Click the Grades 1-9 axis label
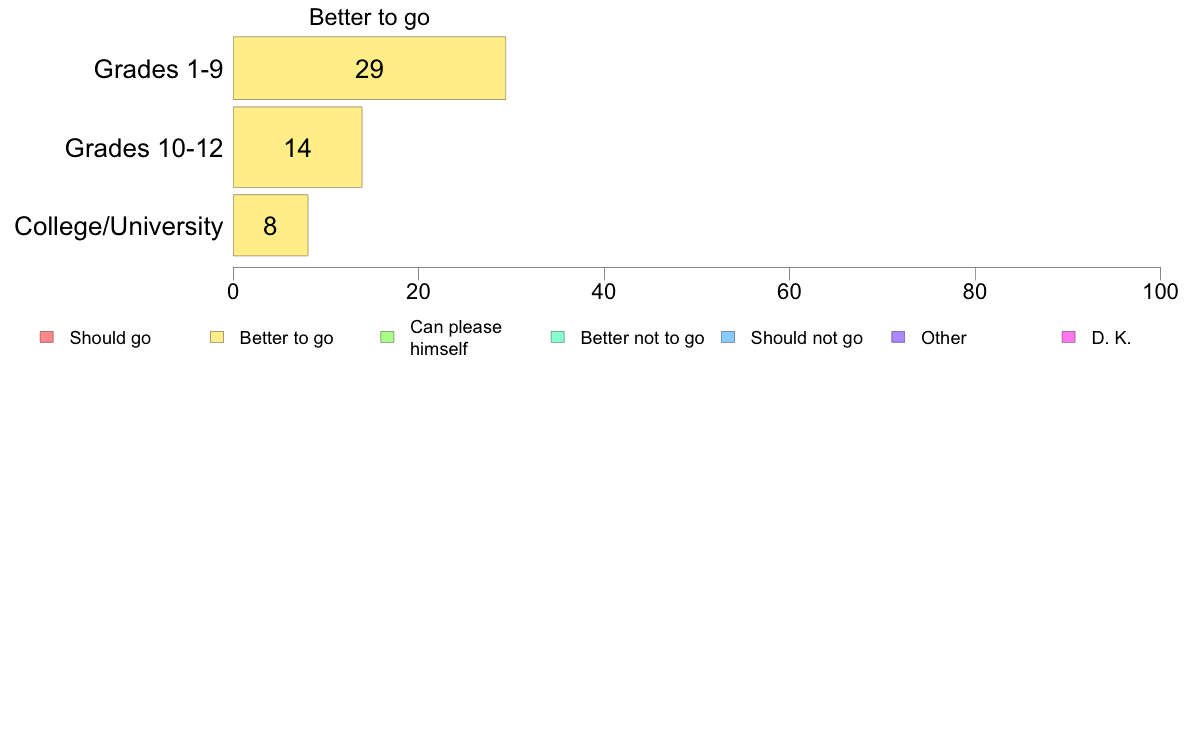The width and height of the screenshot is (1188, 736). click(158, 69)
